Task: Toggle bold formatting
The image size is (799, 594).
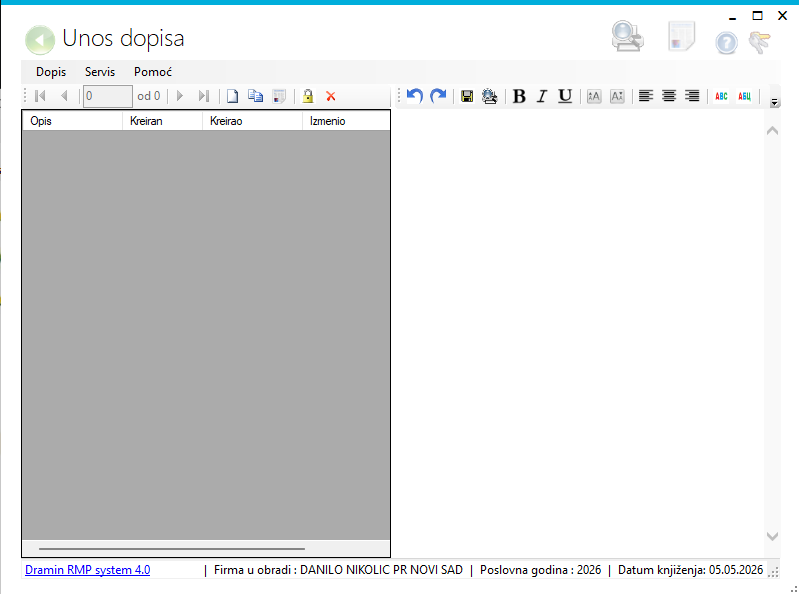Action: 519,96
